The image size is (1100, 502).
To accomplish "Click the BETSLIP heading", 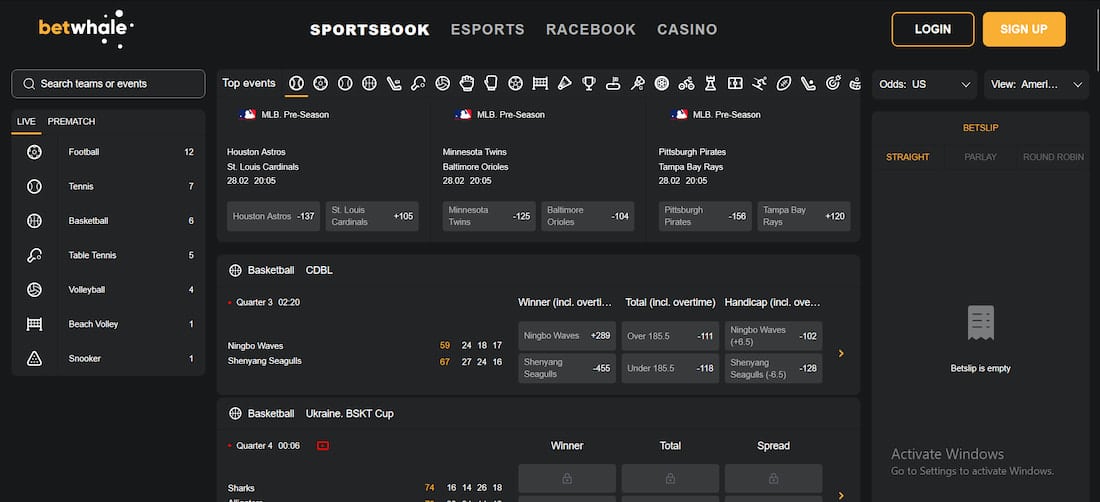I will pyautogui.click(x=981, y=128).
